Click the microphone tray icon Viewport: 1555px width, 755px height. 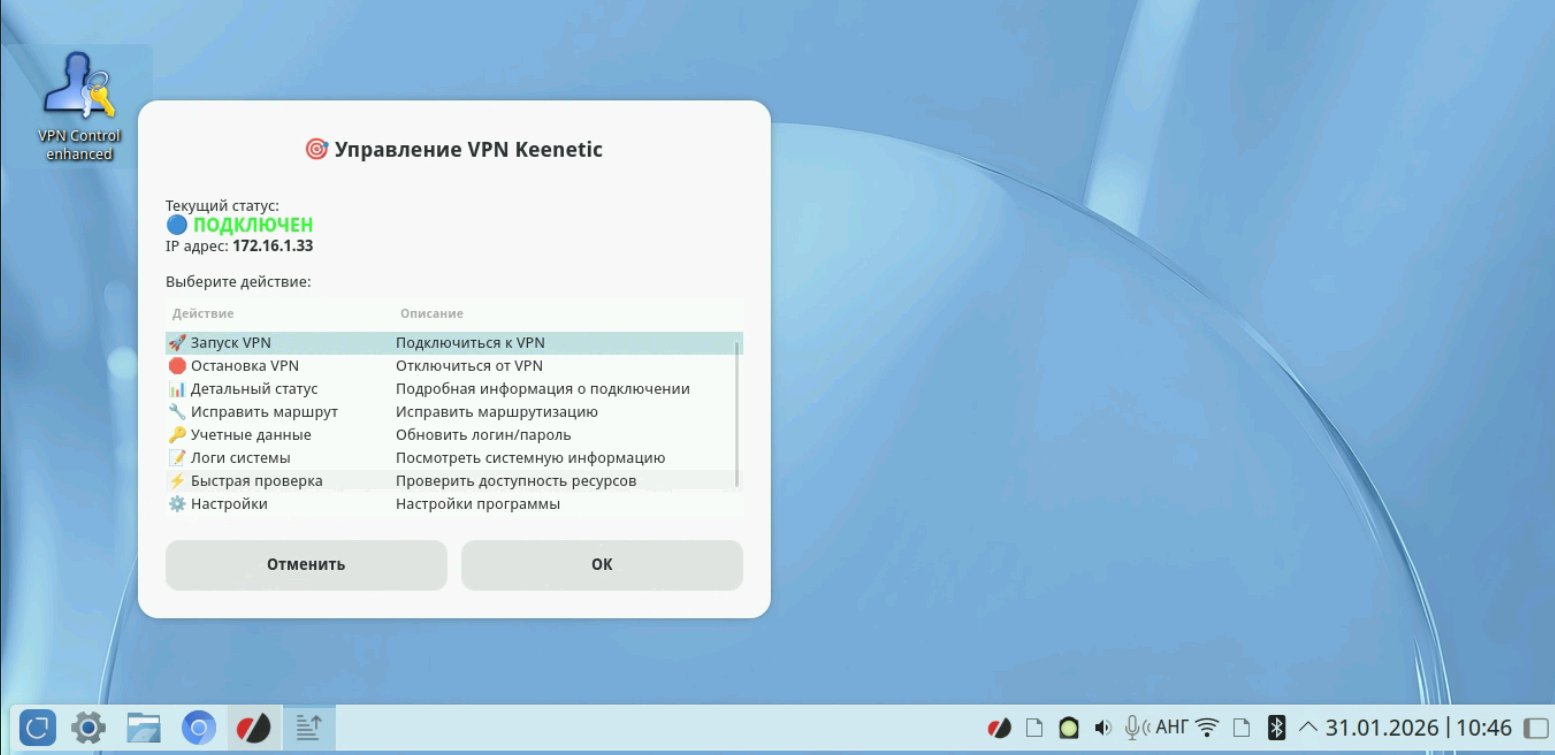pyautogui.click(x=1136, y=728)
